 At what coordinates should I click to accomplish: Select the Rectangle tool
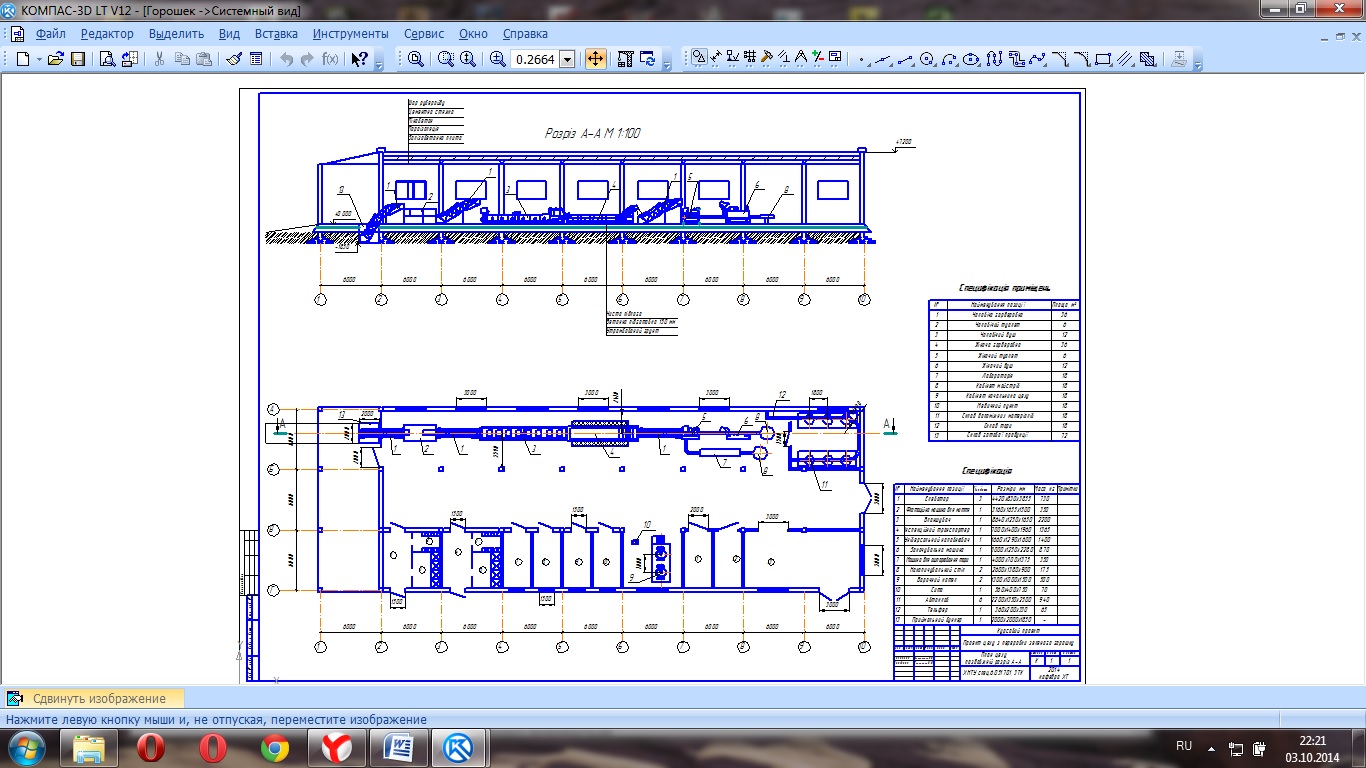[x=1103, y=59]
